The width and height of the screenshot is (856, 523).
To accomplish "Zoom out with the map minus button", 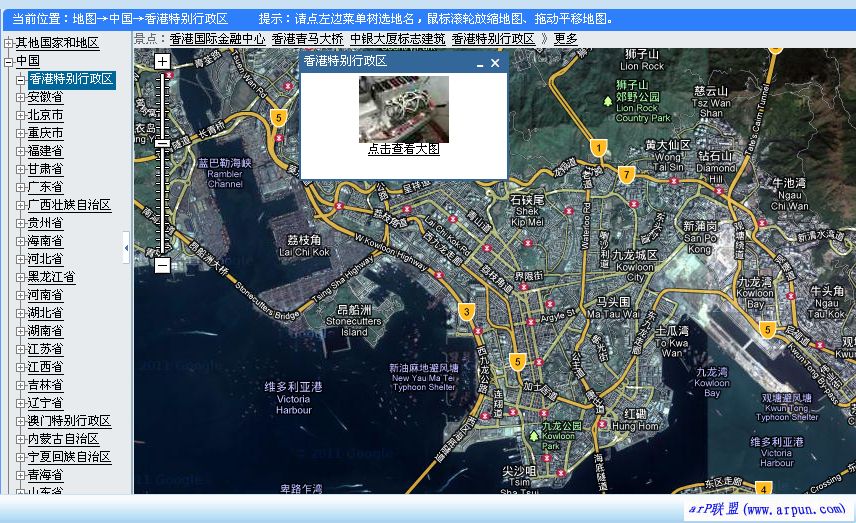I will (162, 265).
